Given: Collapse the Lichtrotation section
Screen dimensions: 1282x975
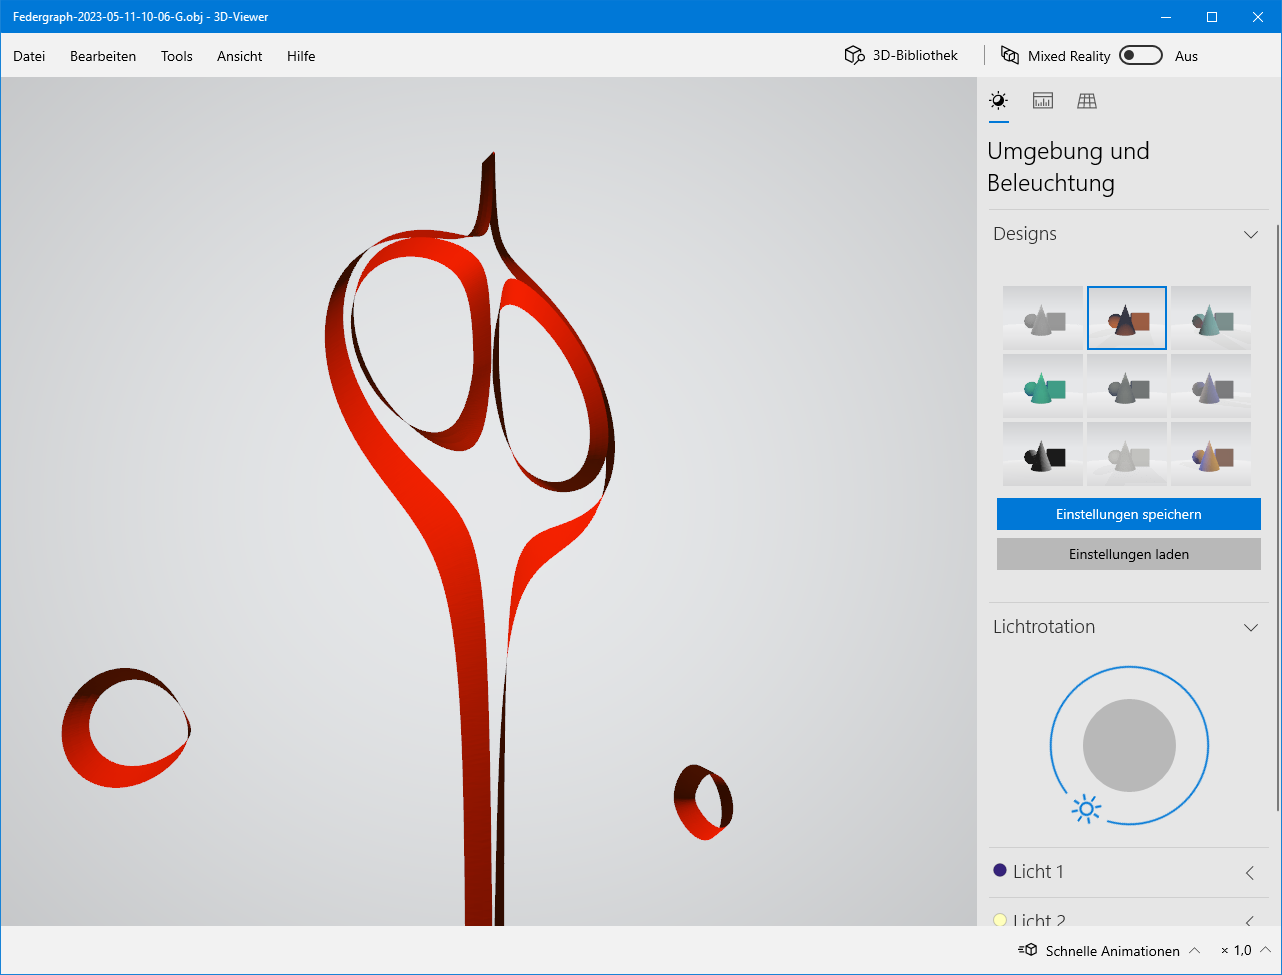Looking at the screenshot, I should pyautogui.click(x=1250, y=627).
